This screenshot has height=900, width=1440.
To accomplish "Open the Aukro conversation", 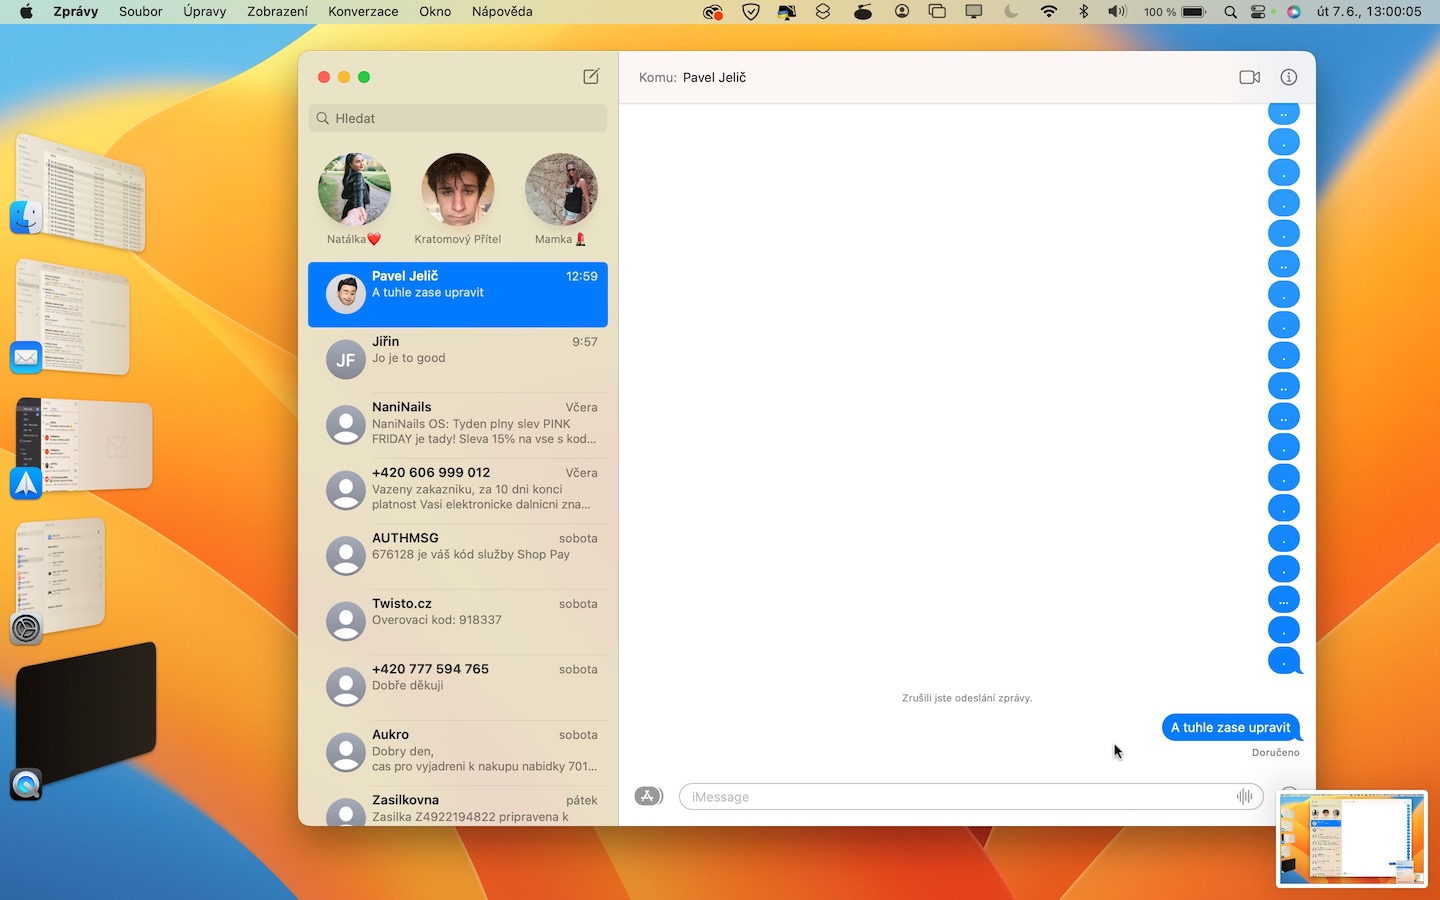I will (458, 753).
